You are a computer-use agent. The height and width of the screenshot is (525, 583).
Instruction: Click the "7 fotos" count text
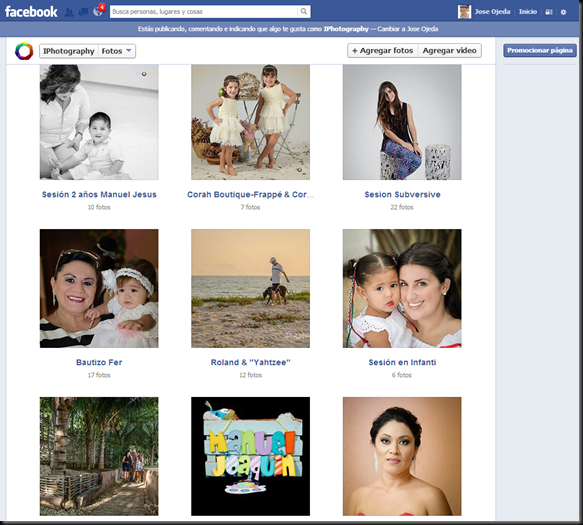coord(250,207)
